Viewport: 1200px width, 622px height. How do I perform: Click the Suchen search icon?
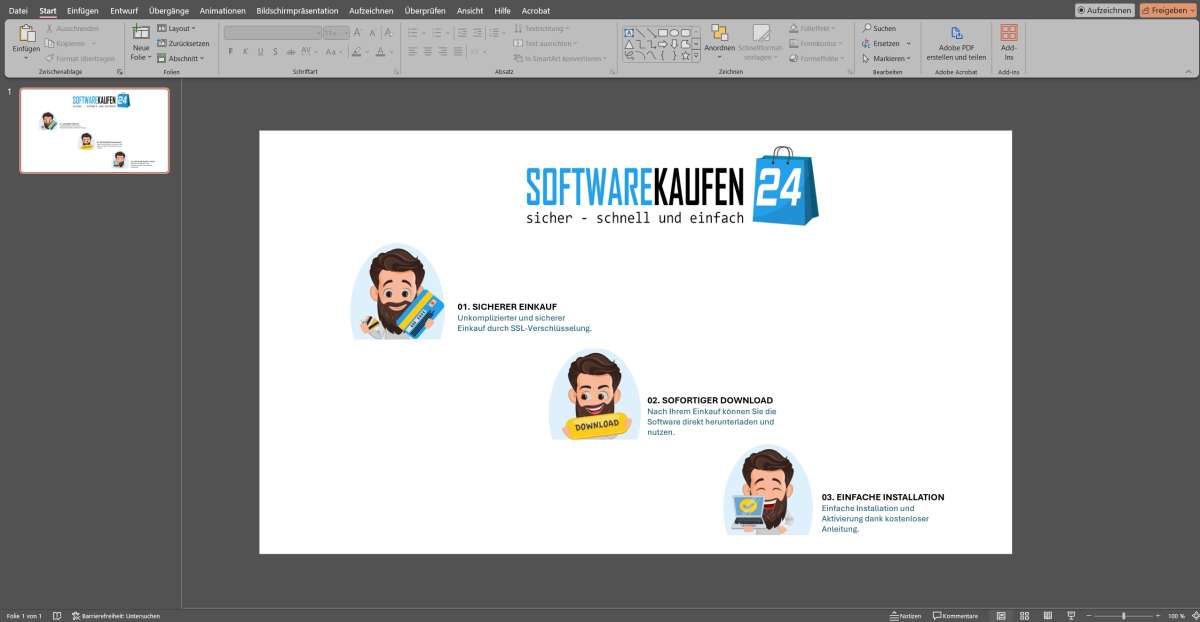(x=865, y=27)
